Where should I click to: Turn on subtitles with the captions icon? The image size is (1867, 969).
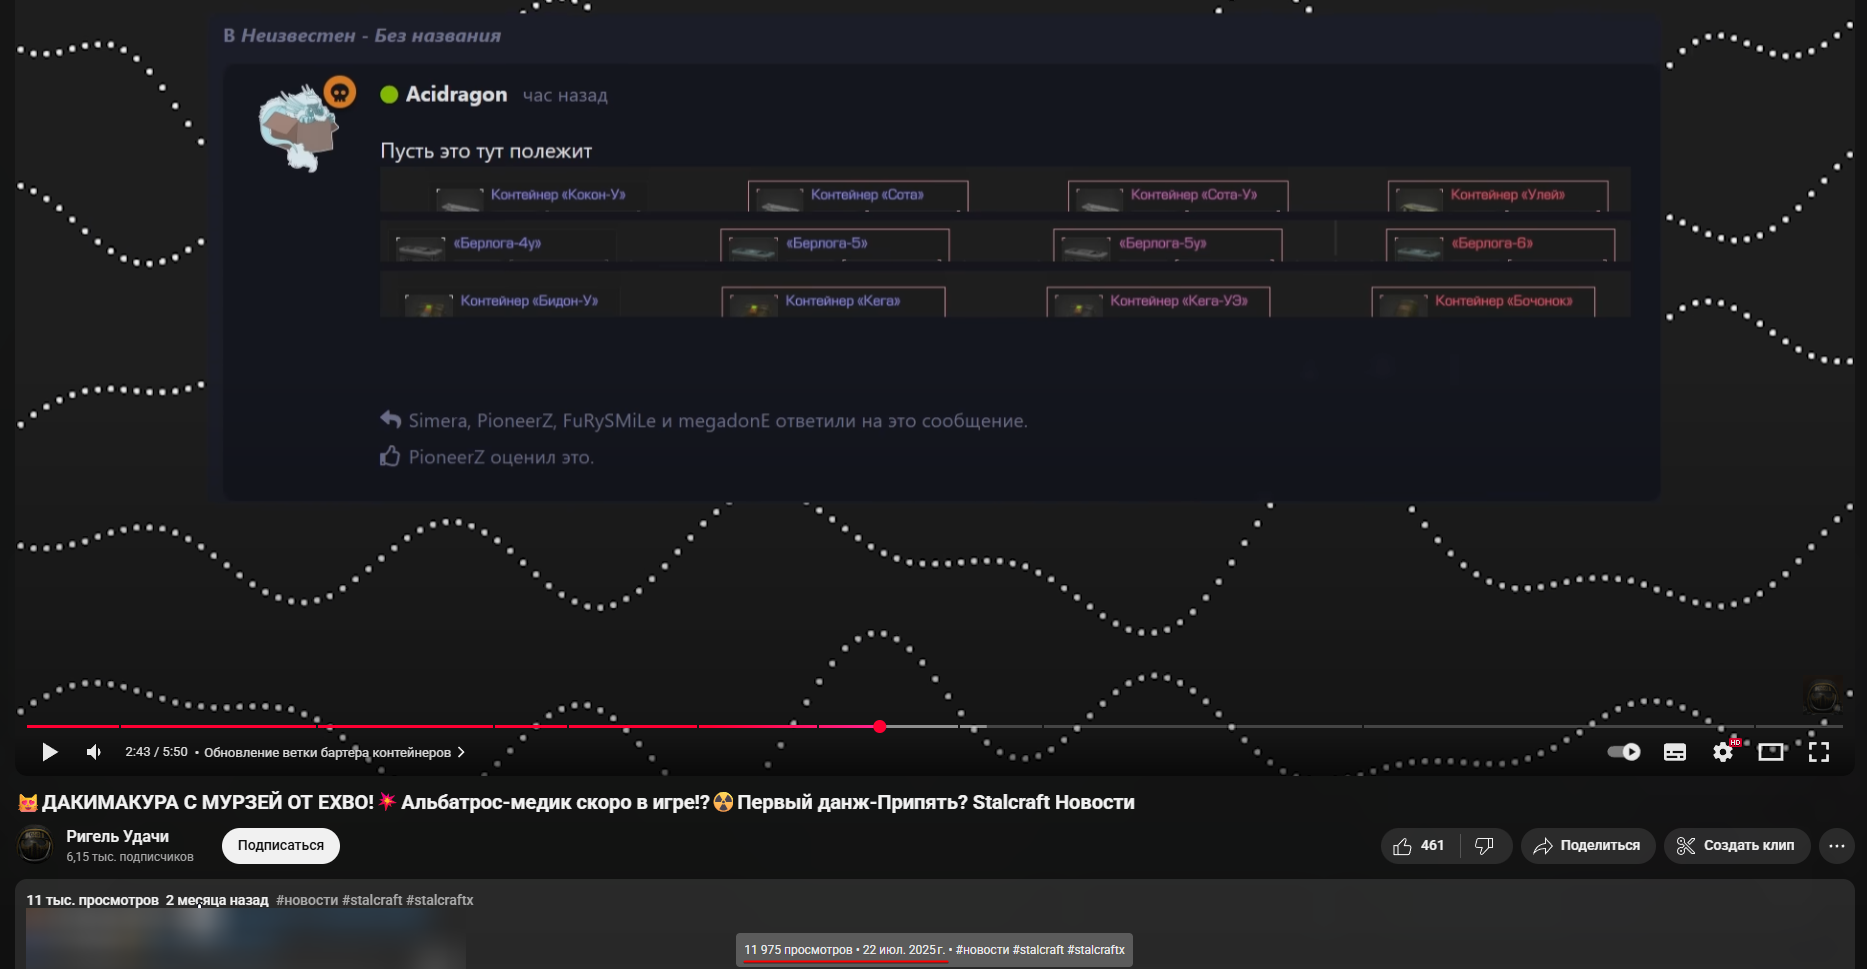(x=1675, y=752)
